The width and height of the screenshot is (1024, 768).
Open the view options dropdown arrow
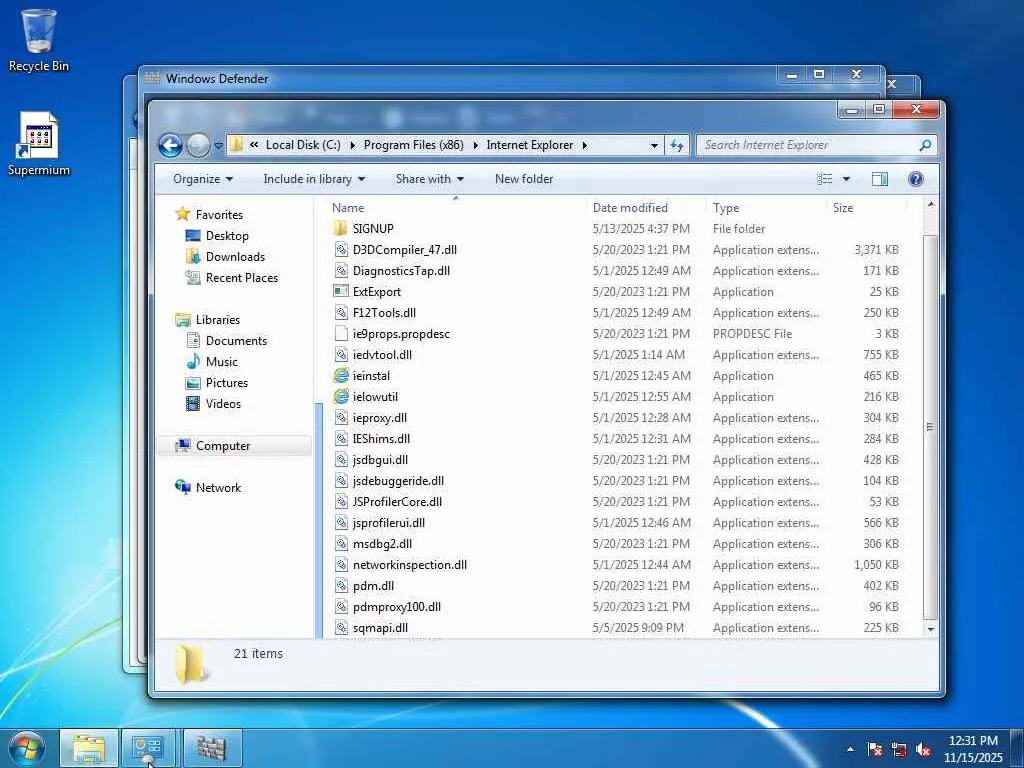click(x=846, y=179)
